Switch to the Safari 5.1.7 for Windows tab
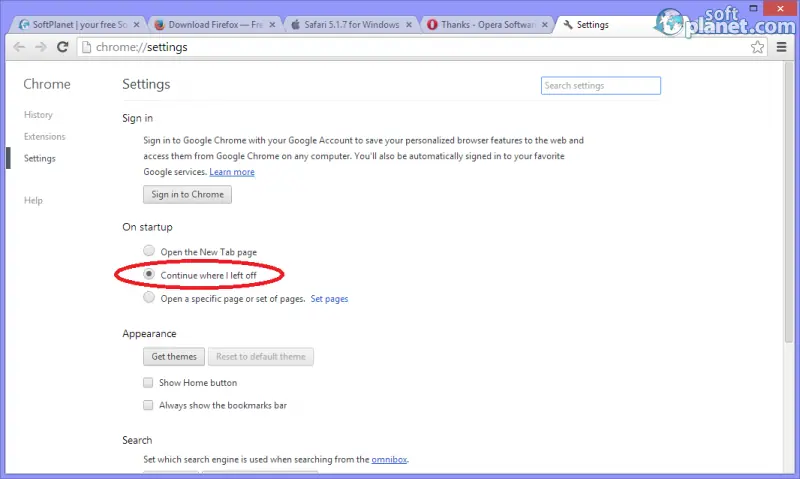 pyautogui.click(x=351, y=24)
